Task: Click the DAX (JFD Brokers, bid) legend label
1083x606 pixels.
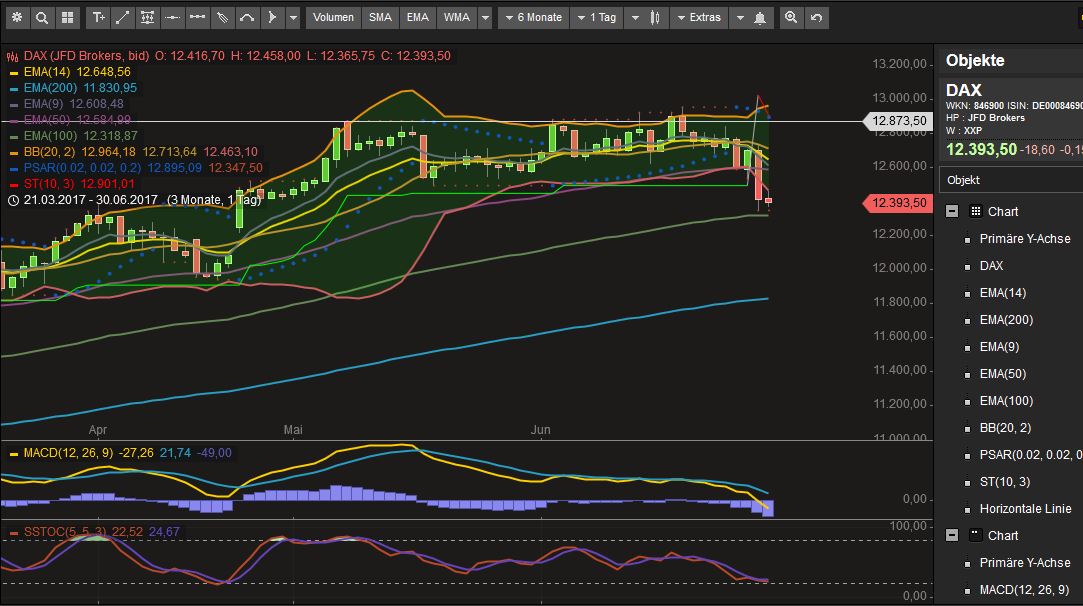Action: coord(86,56)
